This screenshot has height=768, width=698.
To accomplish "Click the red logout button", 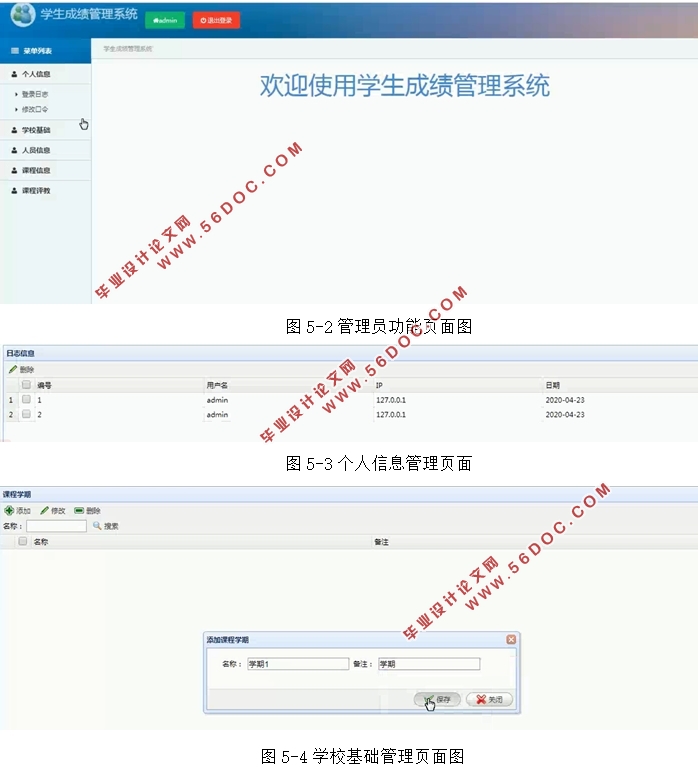I will [x=216, y=20].
